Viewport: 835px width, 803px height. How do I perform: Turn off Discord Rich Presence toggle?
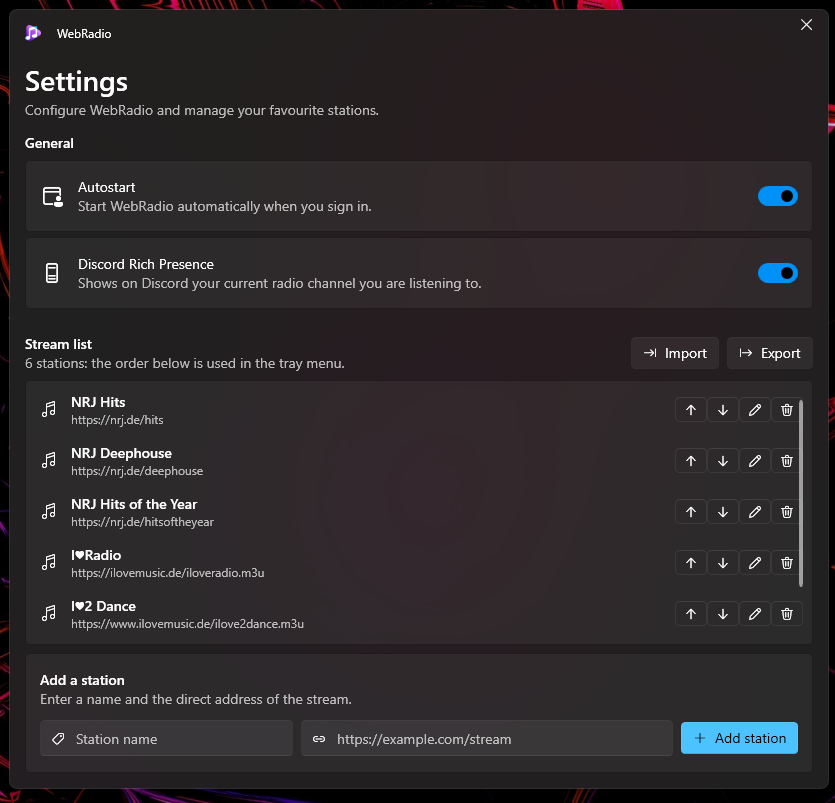(x=777, y=273)
